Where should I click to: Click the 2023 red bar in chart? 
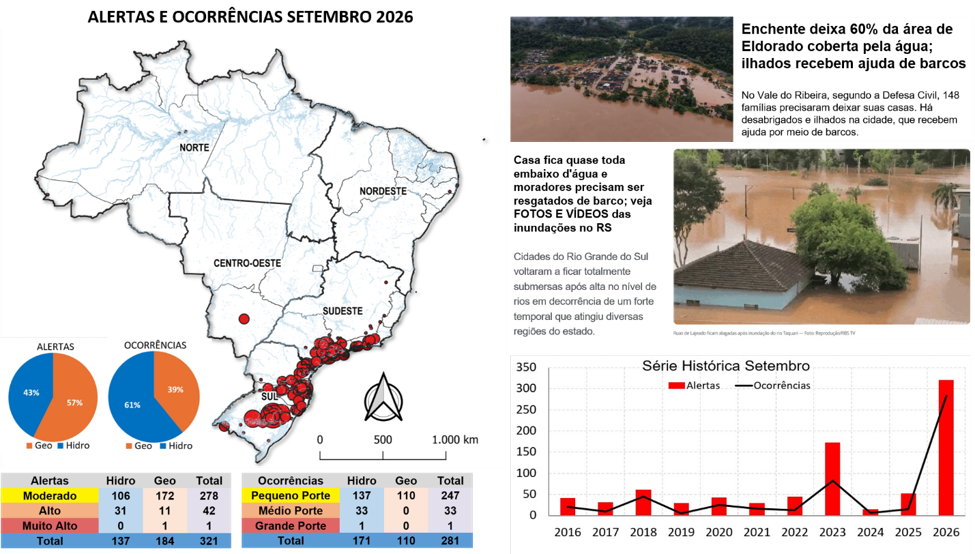[832, 479]
